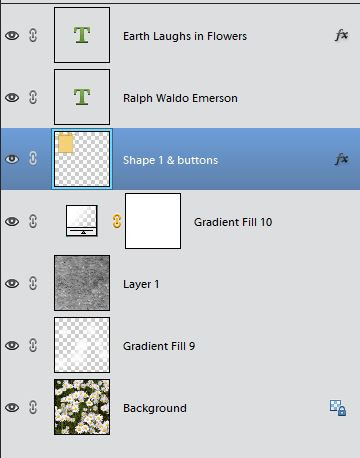This screenshot has width=360, height=458.
Task: Select the Layer 1 gray texture thumbnail
Action: 82,283
